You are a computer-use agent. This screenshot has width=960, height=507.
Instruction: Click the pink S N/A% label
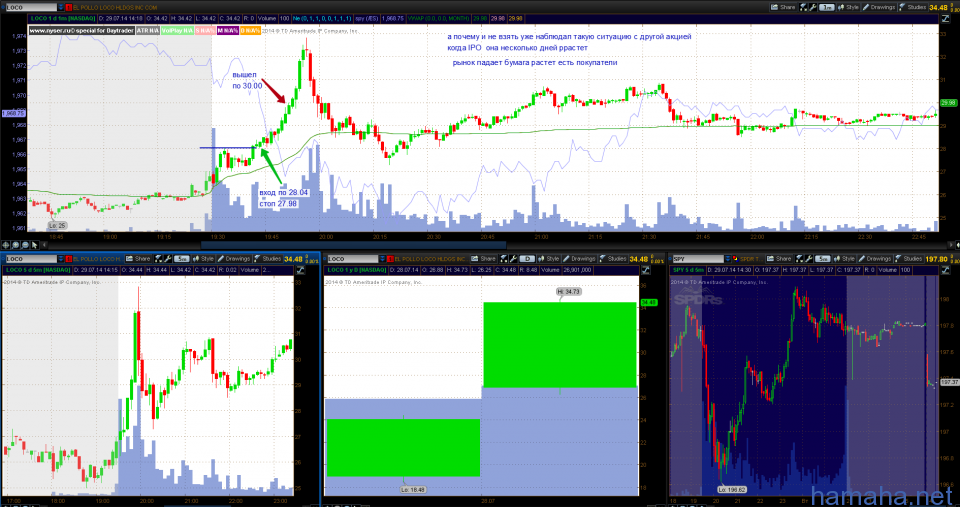[205, 30]
